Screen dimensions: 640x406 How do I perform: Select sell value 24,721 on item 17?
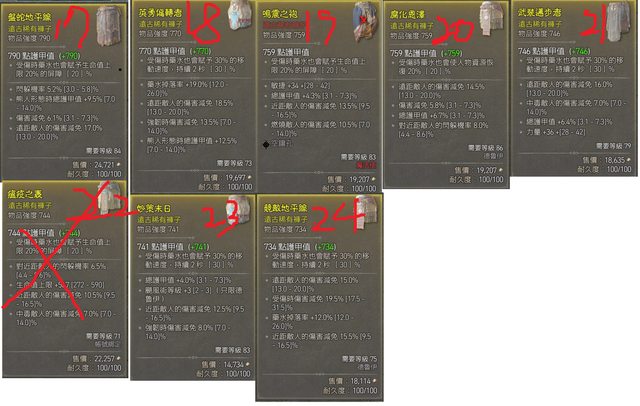(96, 165)
